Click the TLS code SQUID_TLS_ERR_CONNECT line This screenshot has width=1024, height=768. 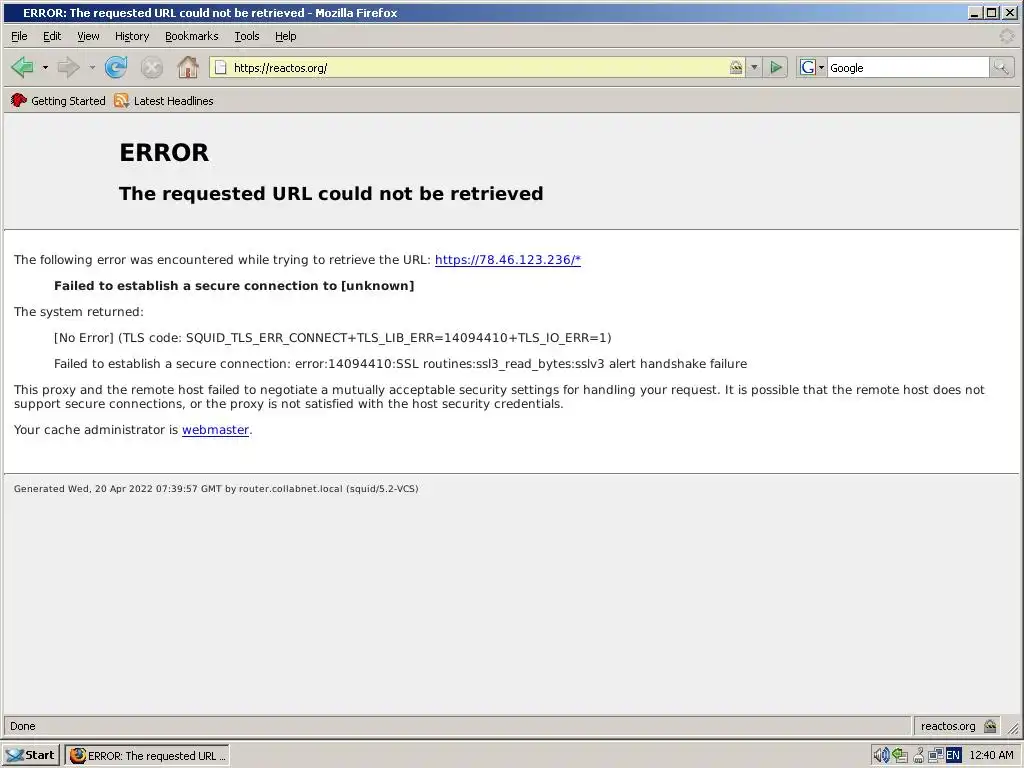[x=332, y=338]
